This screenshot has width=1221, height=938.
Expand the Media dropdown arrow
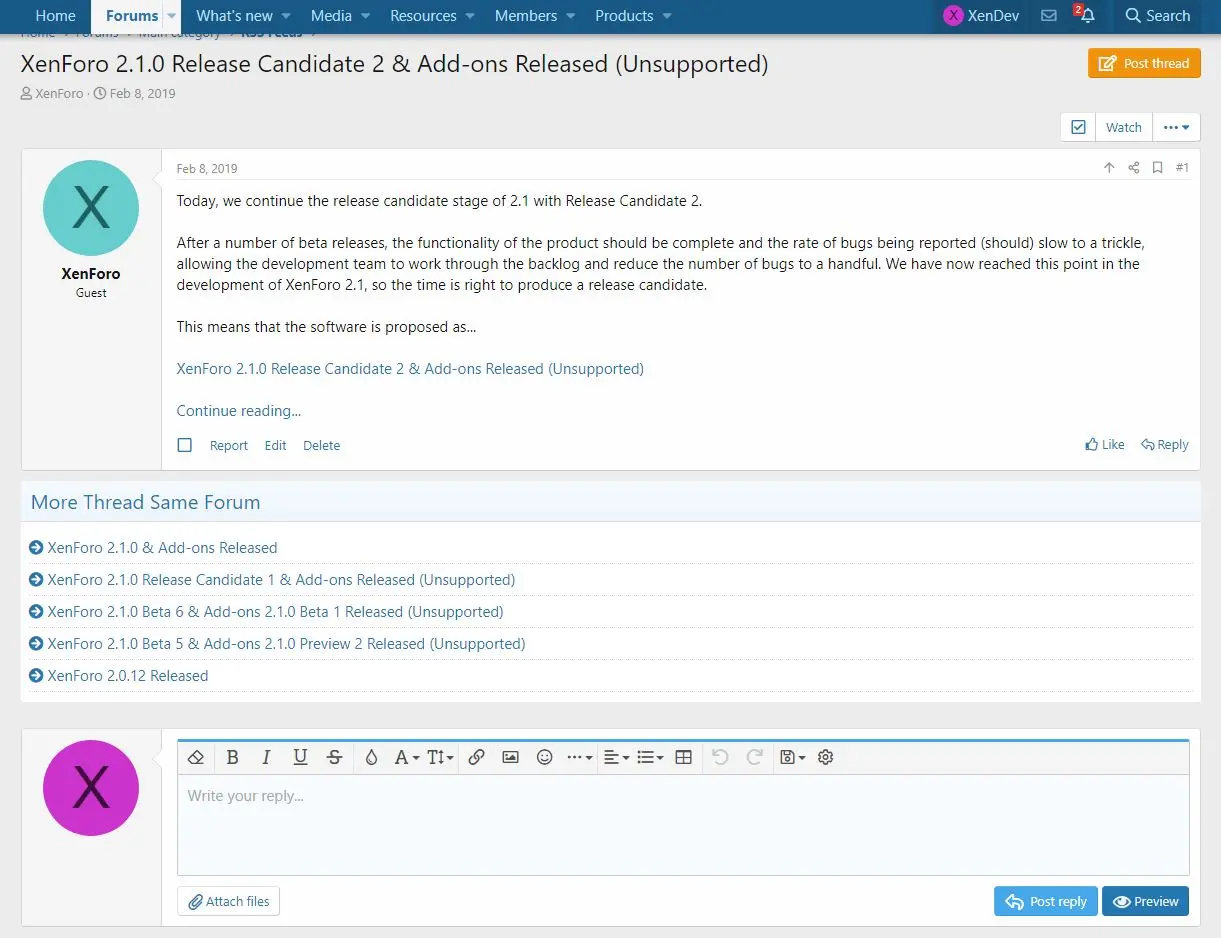[x=365, y=16]
